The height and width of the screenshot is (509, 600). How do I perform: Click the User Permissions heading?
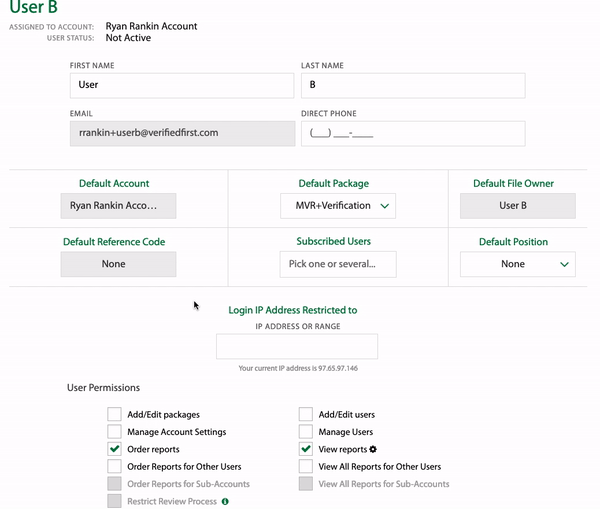(x=103, y=388)
